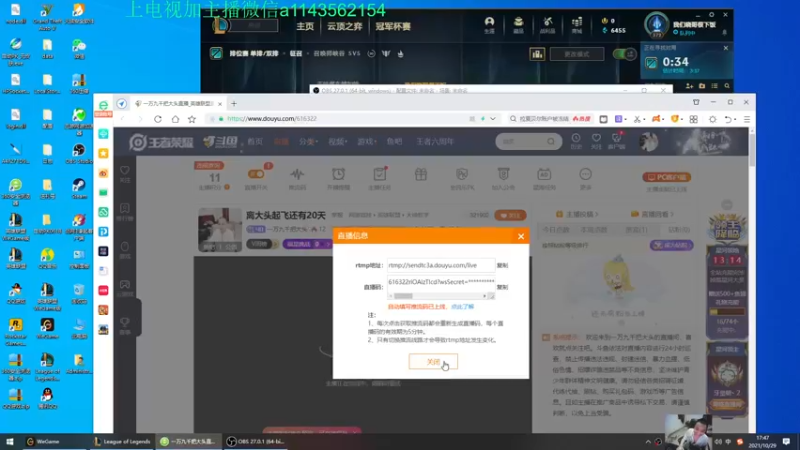The image size is (800, 450).
Task: Click the alarm clock reminder icon
Action: [338, 174]
